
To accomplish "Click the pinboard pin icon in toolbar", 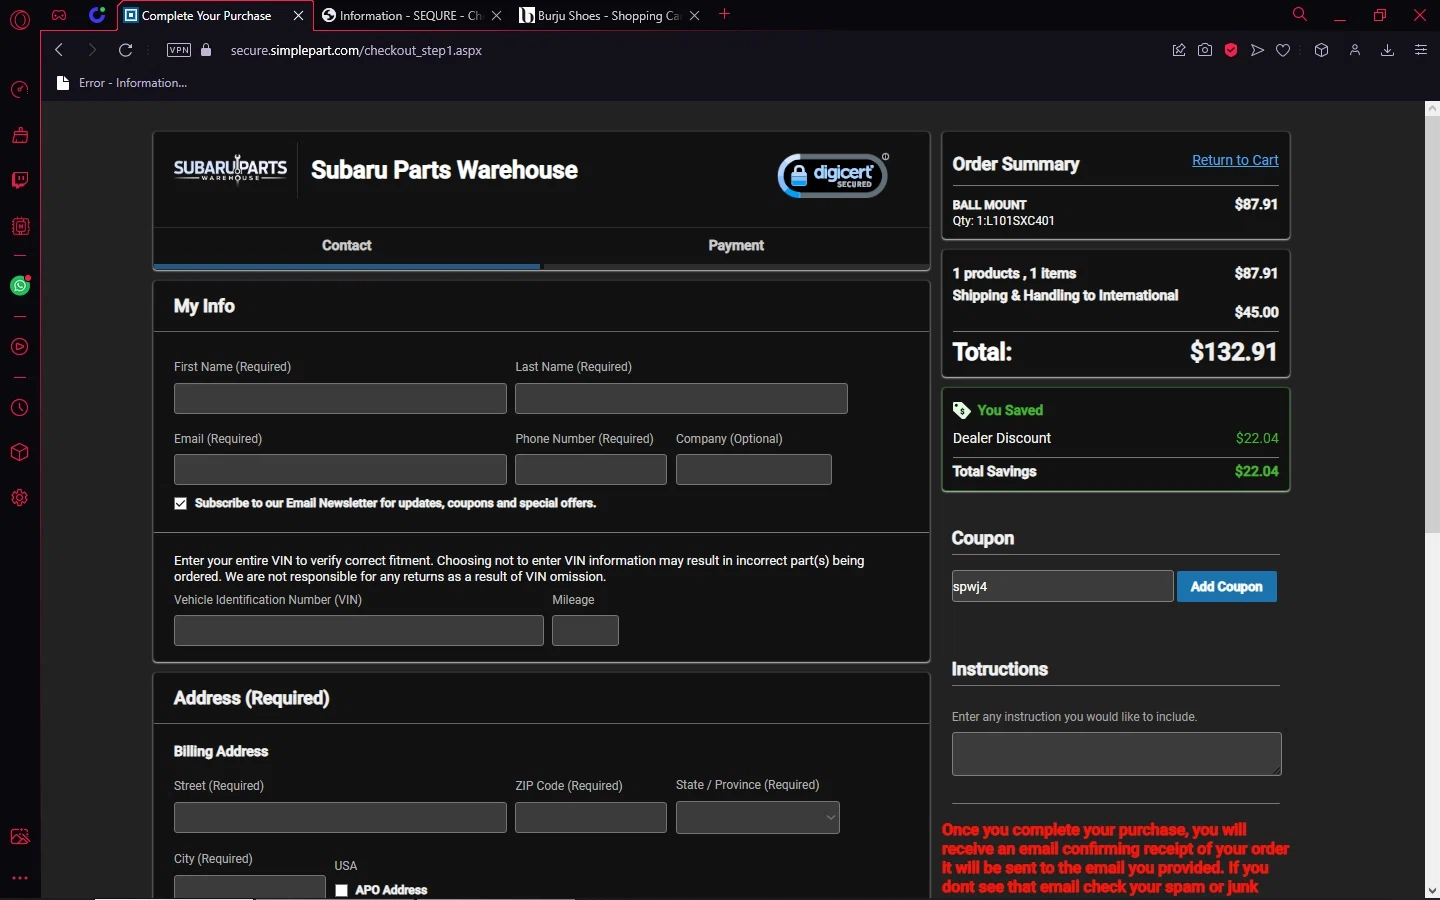I will [1179, 50].
